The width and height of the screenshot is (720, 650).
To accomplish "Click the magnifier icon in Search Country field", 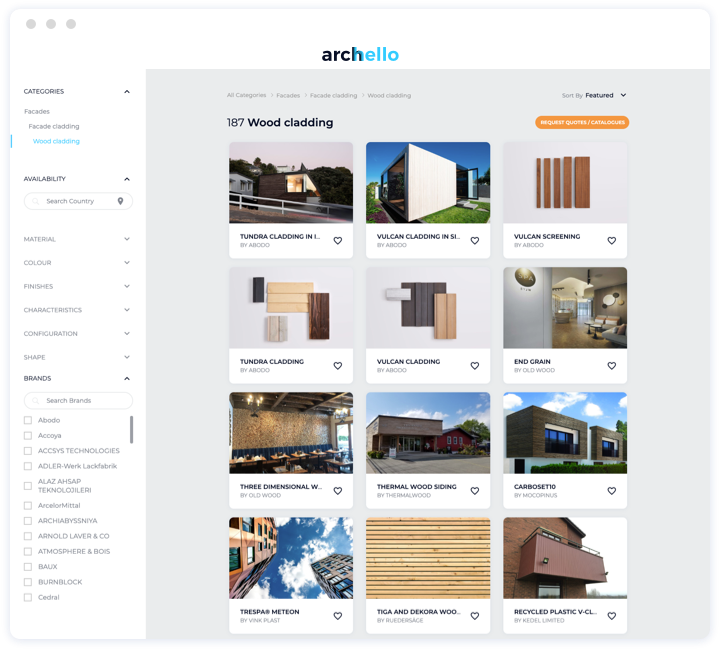I will point(35,201).
